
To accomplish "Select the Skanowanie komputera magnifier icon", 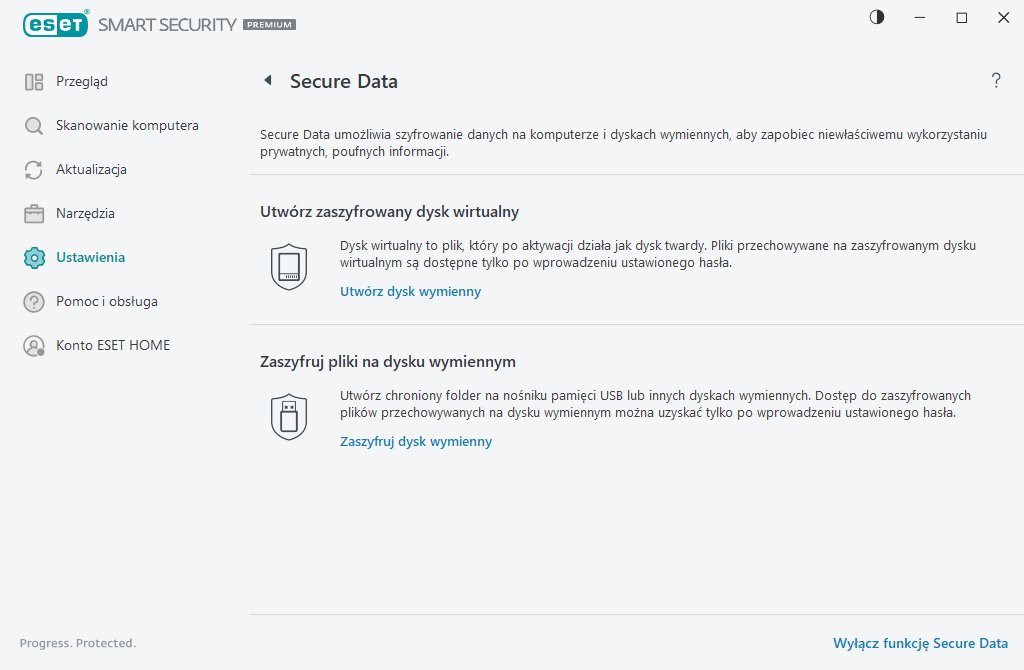I will [x=31, y=125].
